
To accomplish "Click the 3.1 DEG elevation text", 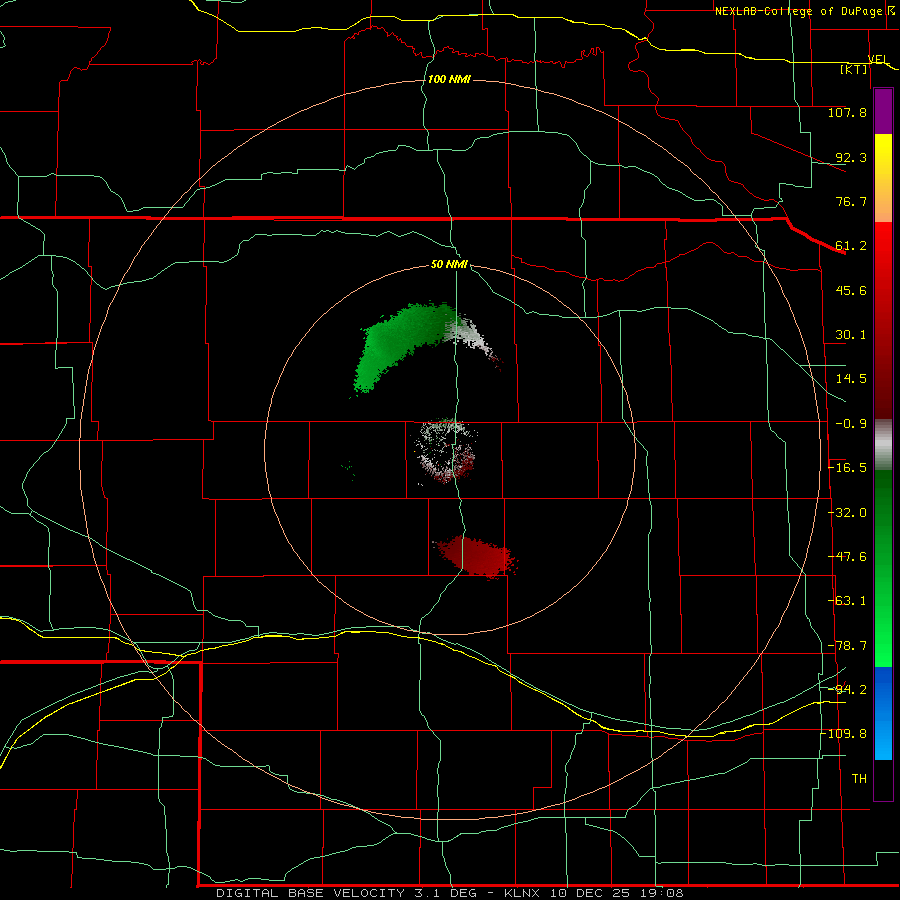I will click(445, 893).
